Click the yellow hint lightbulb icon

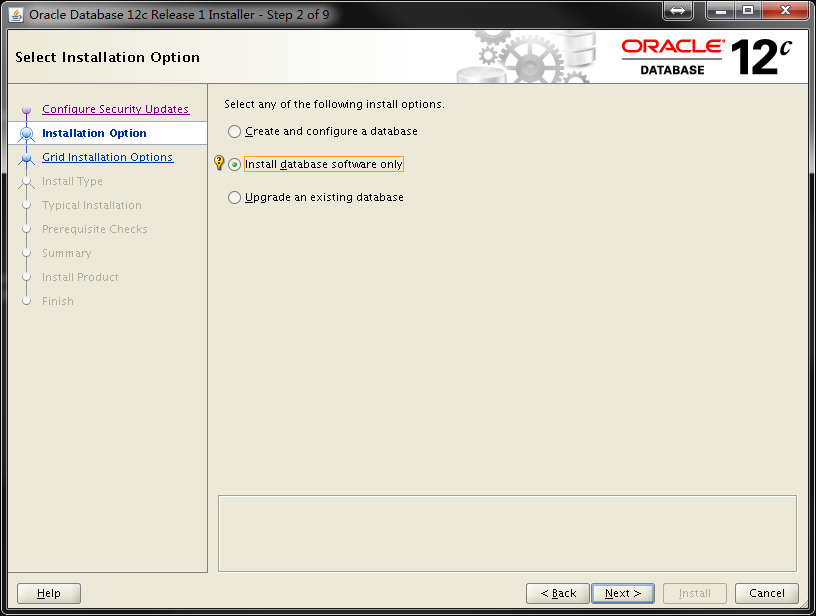(219, 163)
